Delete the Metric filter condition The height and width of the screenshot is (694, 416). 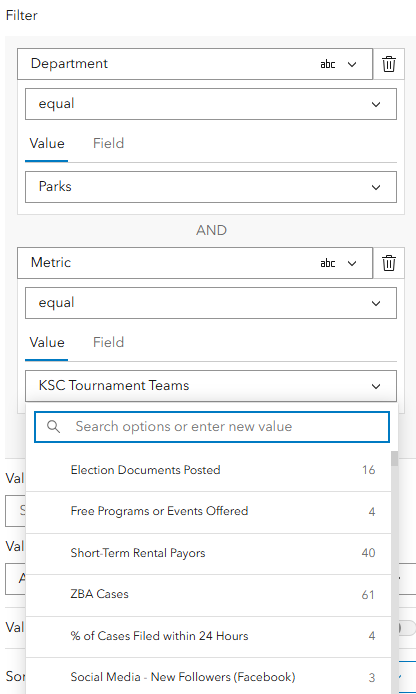point(389,263)
